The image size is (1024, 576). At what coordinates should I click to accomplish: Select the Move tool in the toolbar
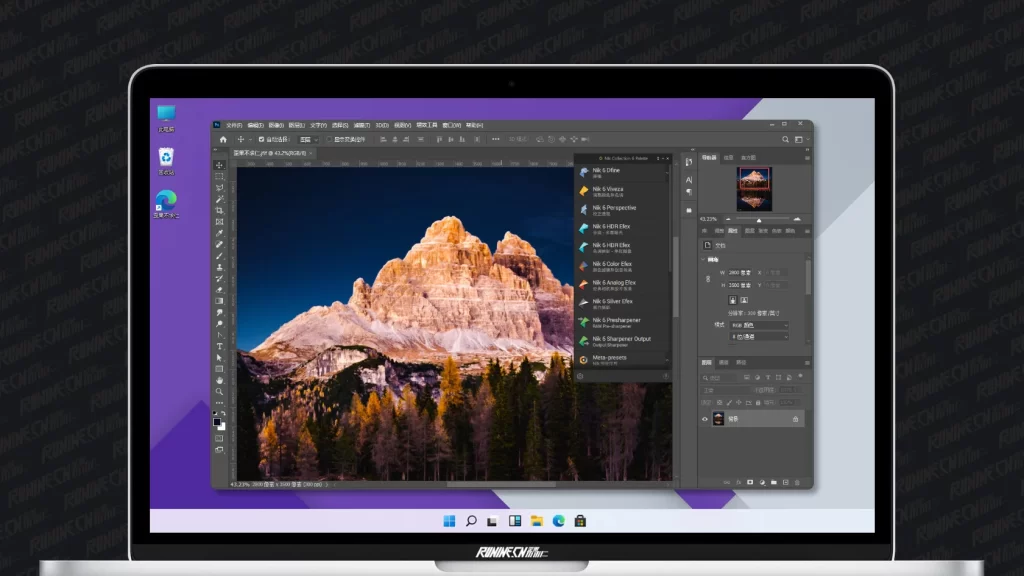coord(220,165)
